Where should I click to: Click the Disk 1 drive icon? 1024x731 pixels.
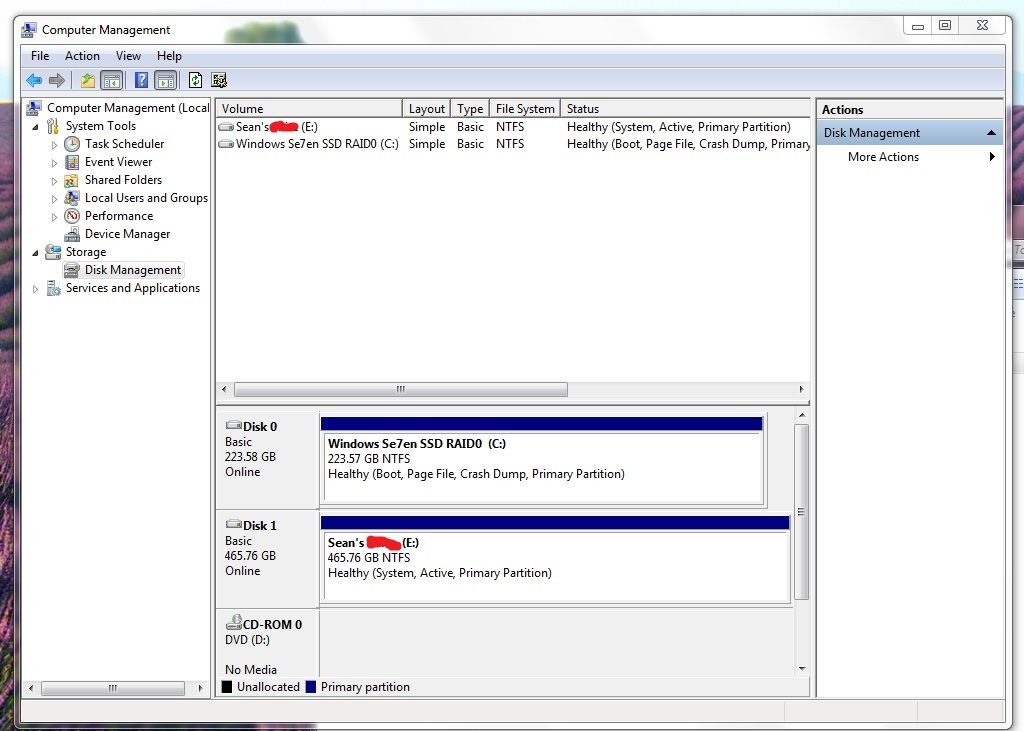(x=234, y=525)
